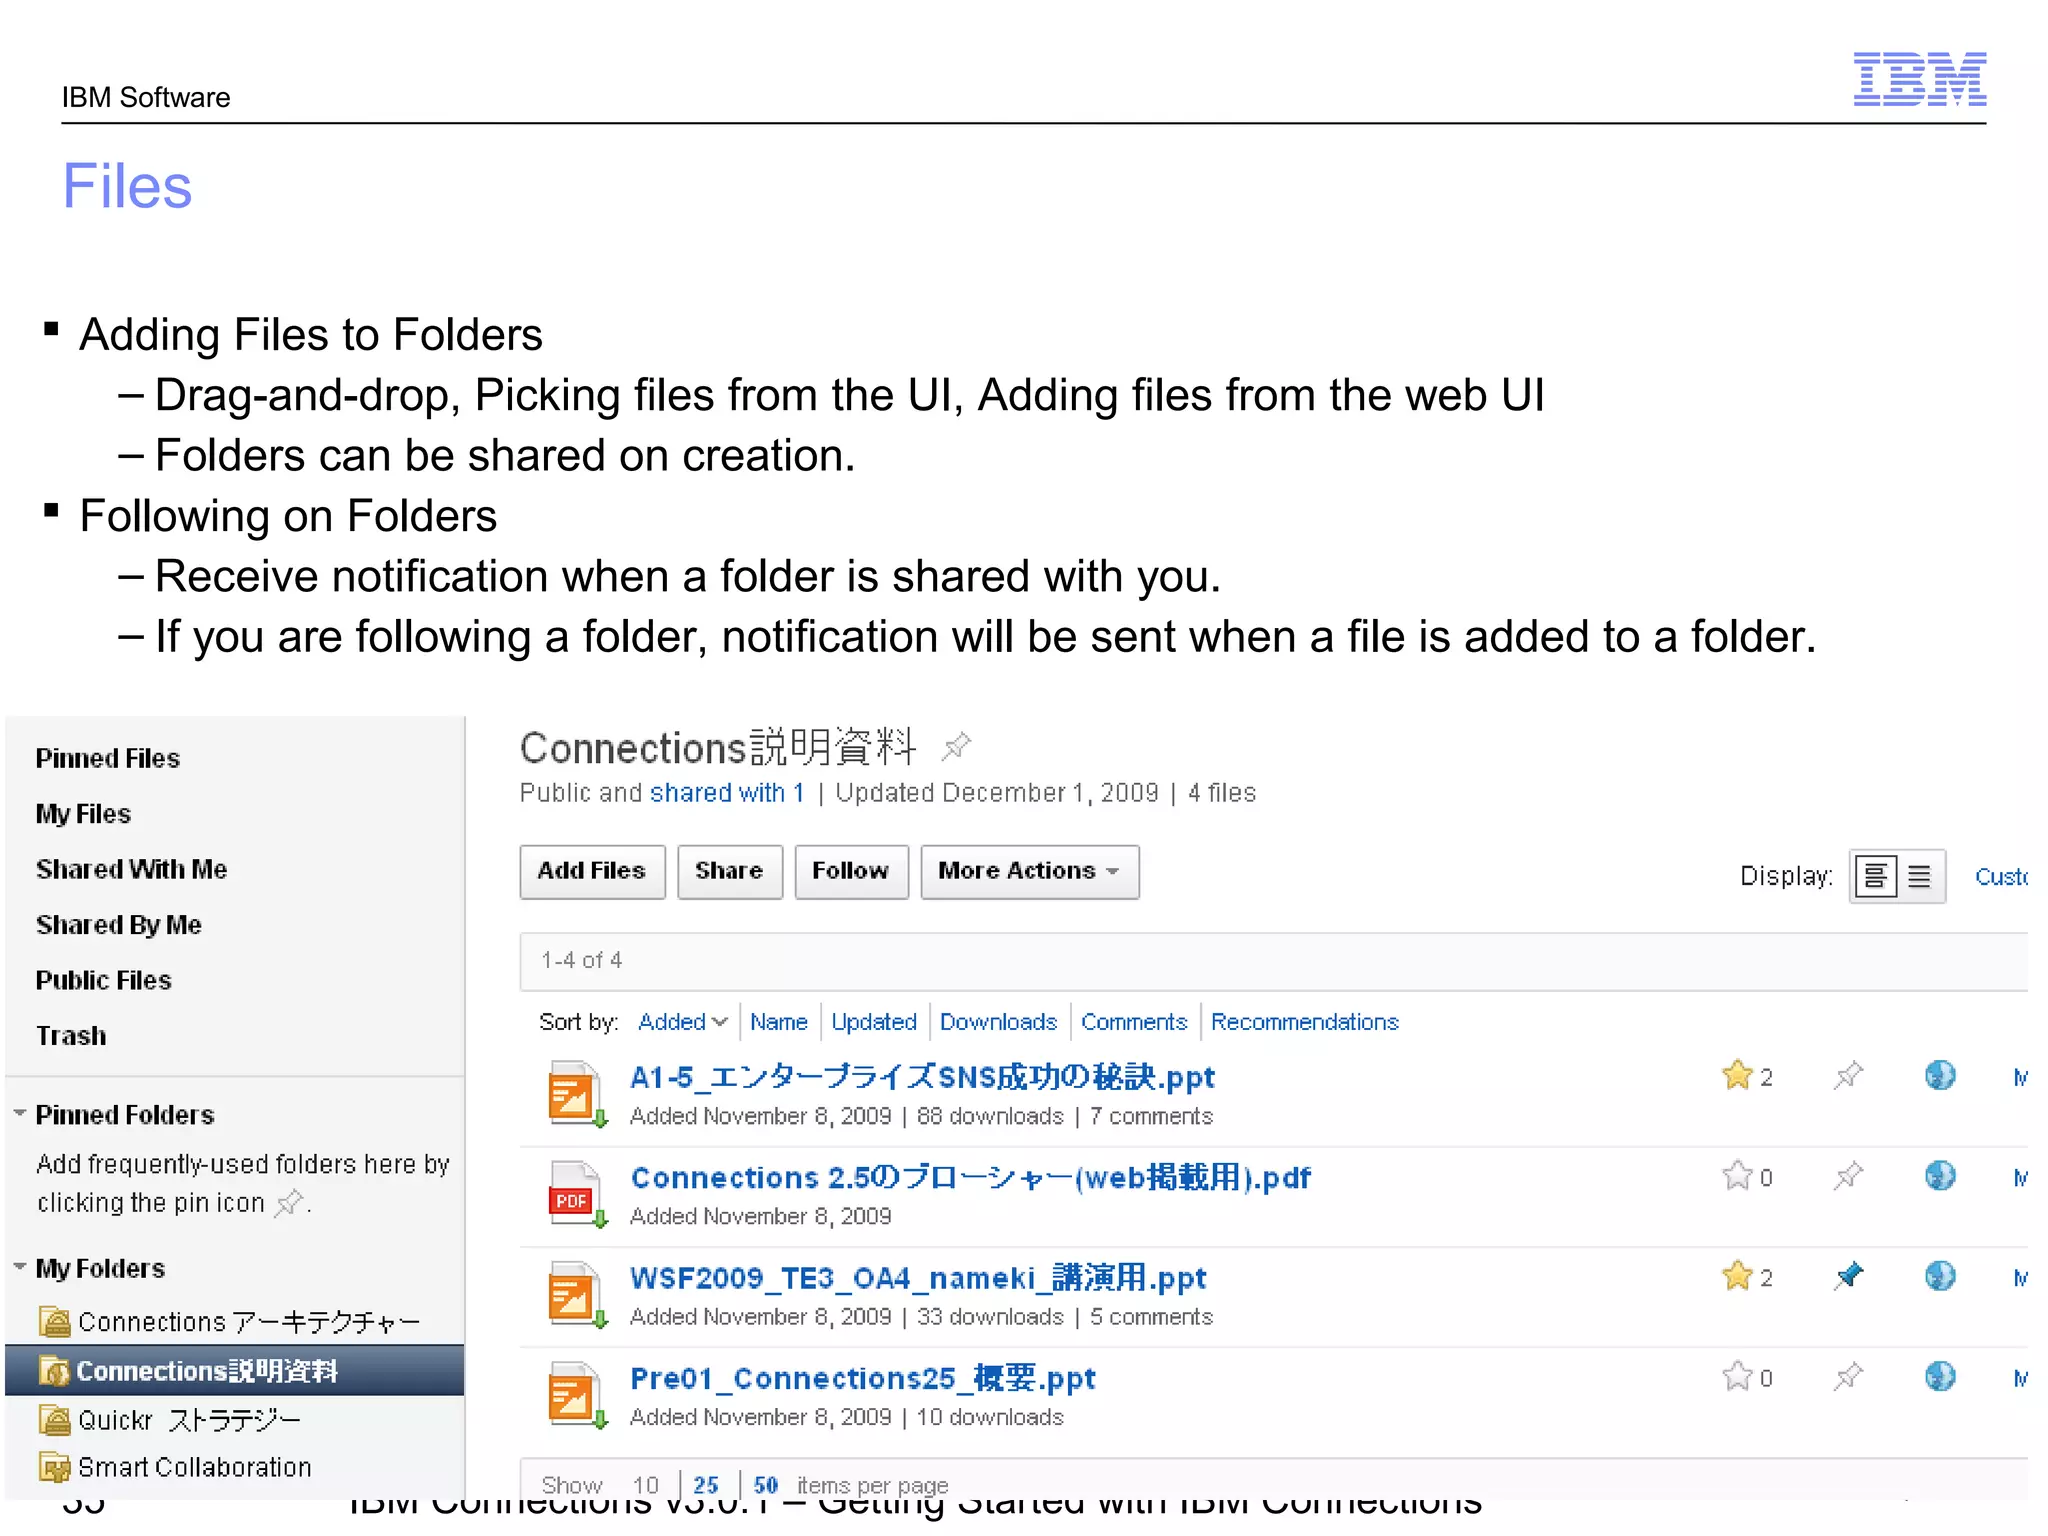Sort files by Comments

click(1134, 1021)
